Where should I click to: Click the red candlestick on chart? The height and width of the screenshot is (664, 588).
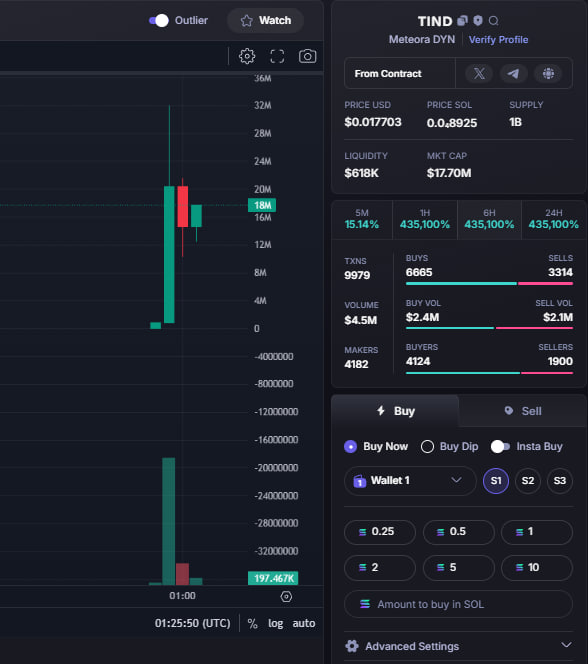pos(182,206)
